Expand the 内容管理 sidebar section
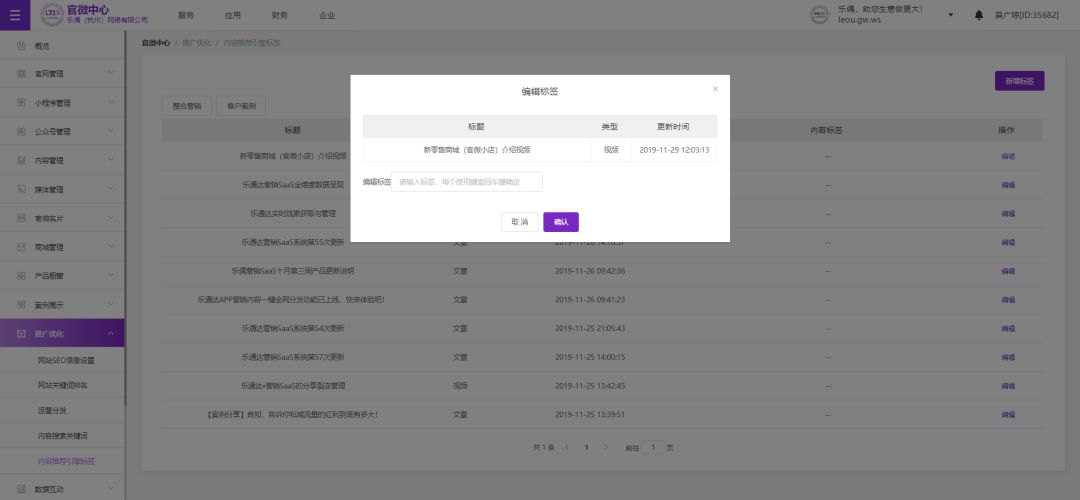Image resolution: width=1080 pixels, height=500 pixels. [111, 160]
